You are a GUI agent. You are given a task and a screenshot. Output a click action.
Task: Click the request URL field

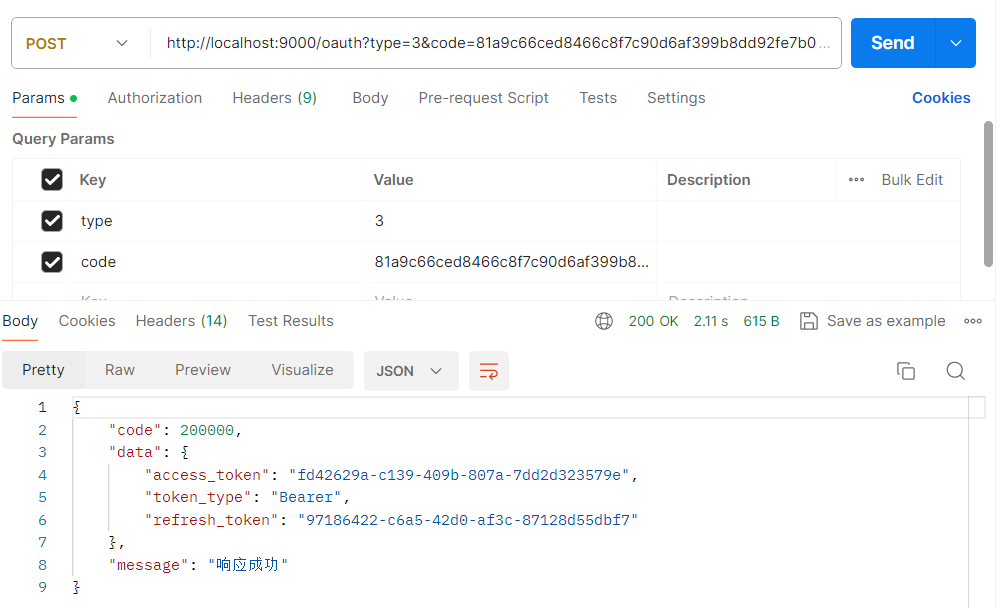click(496, 44)
